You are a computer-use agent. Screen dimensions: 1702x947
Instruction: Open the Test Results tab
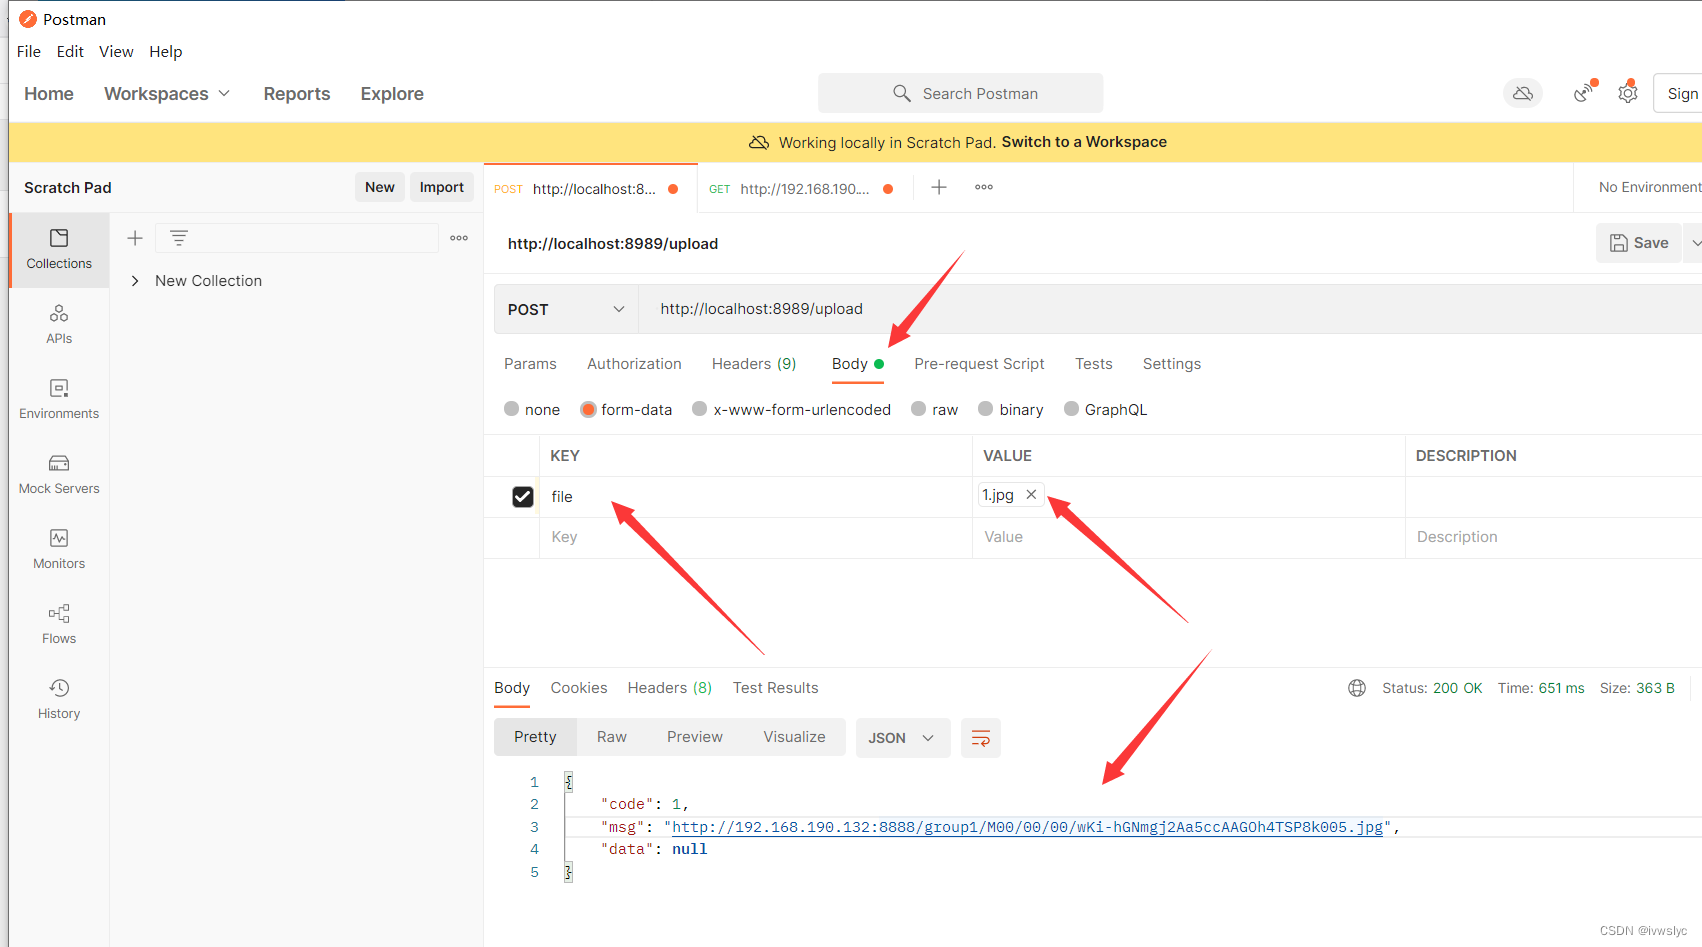pos(776,688)
